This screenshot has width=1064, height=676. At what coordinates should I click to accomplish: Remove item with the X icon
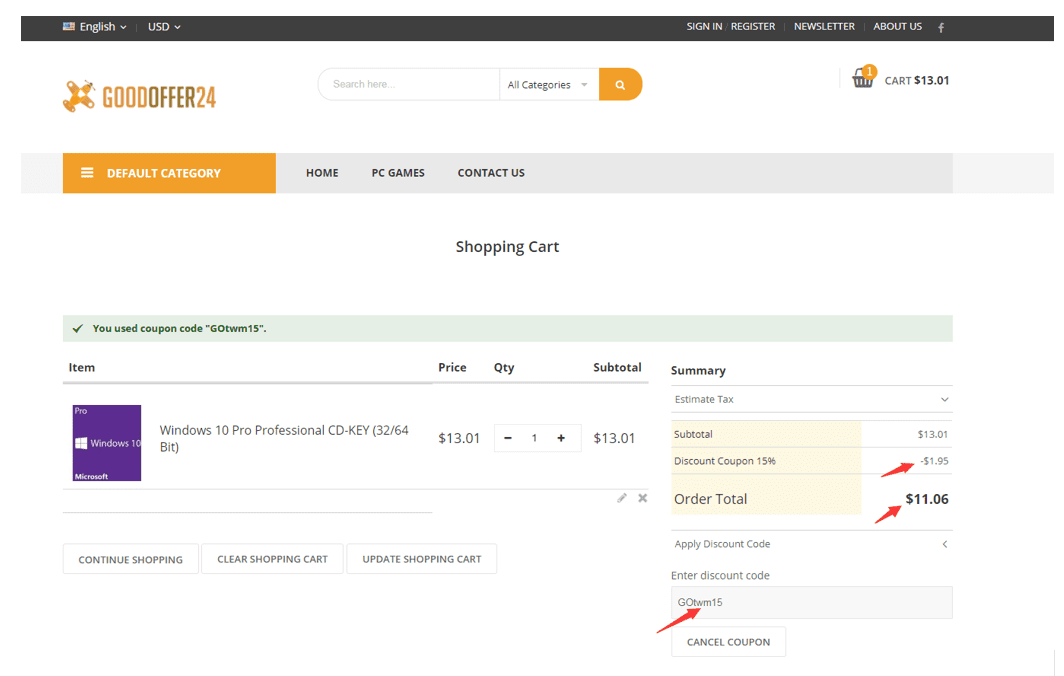click(x=643, y=498)
